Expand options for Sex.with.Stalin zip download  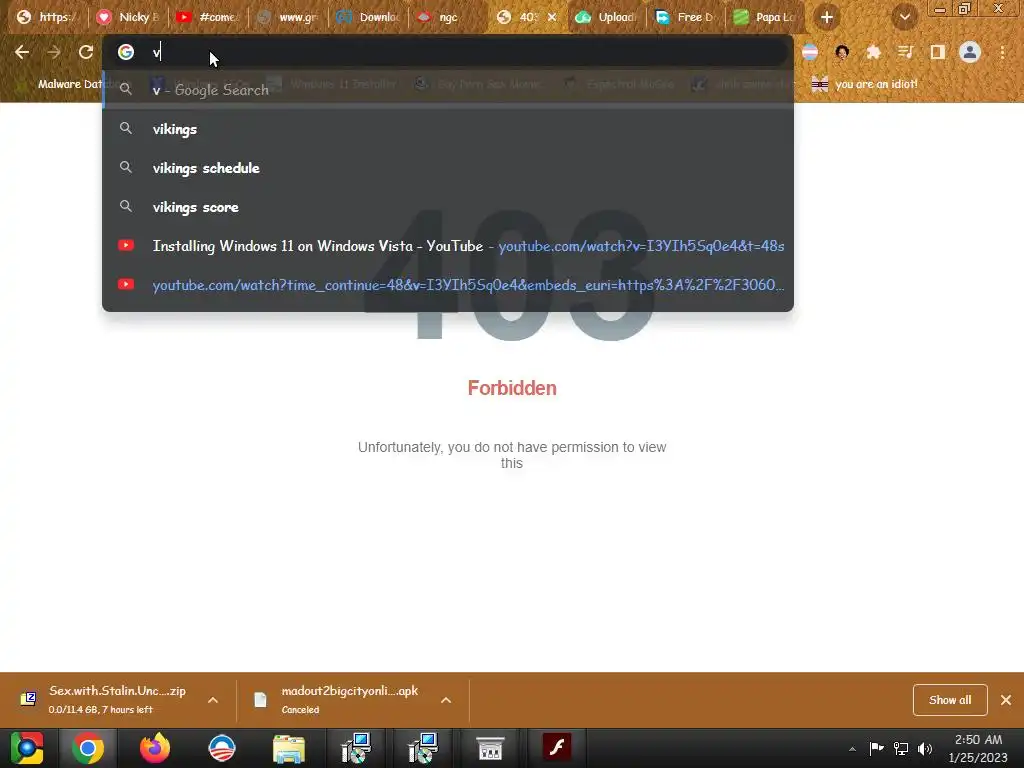(x=213, y=700)
